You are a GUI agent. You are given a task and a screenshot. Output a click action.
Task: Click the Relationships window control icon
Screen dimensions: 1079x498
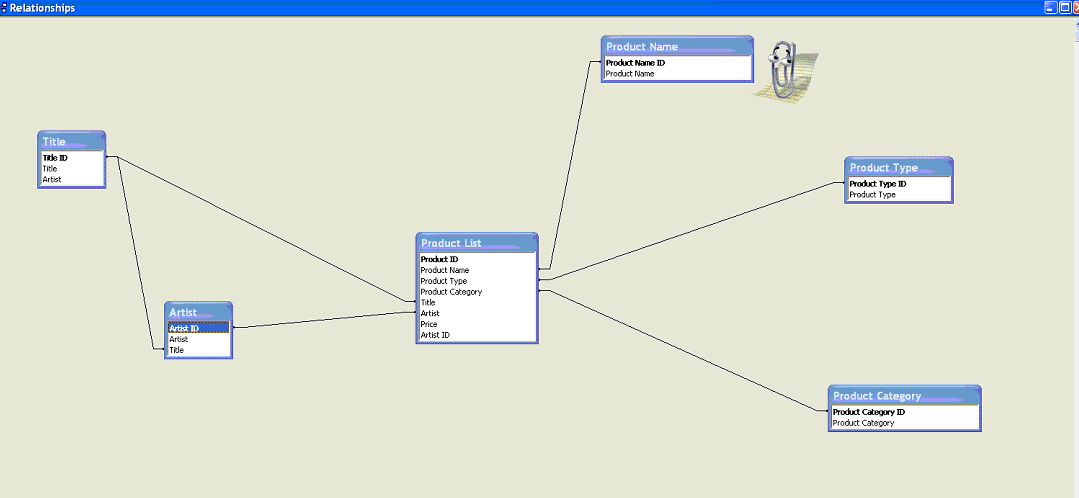(x=3, y=8)
